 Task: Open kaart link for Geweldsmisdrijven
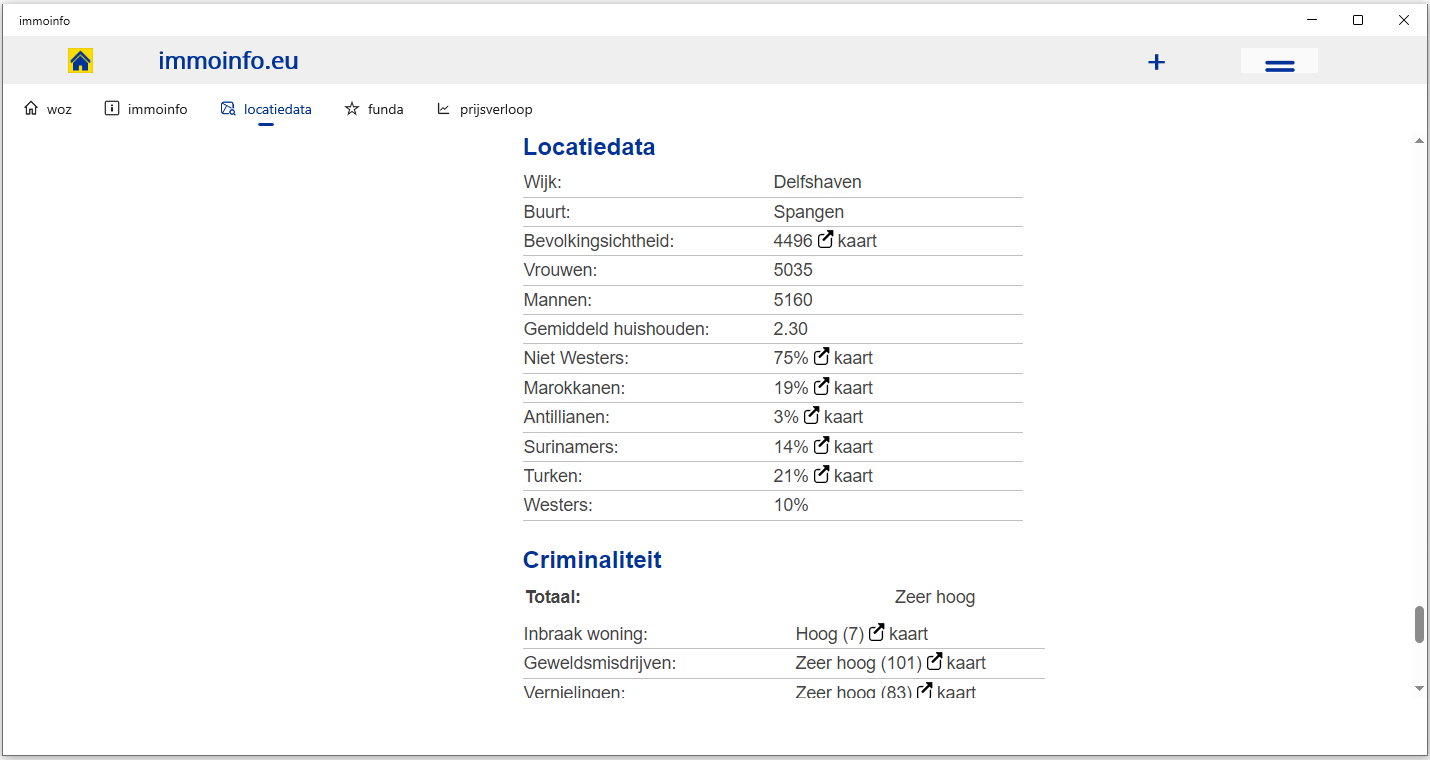pyautogui.click(x=965, y=662)
